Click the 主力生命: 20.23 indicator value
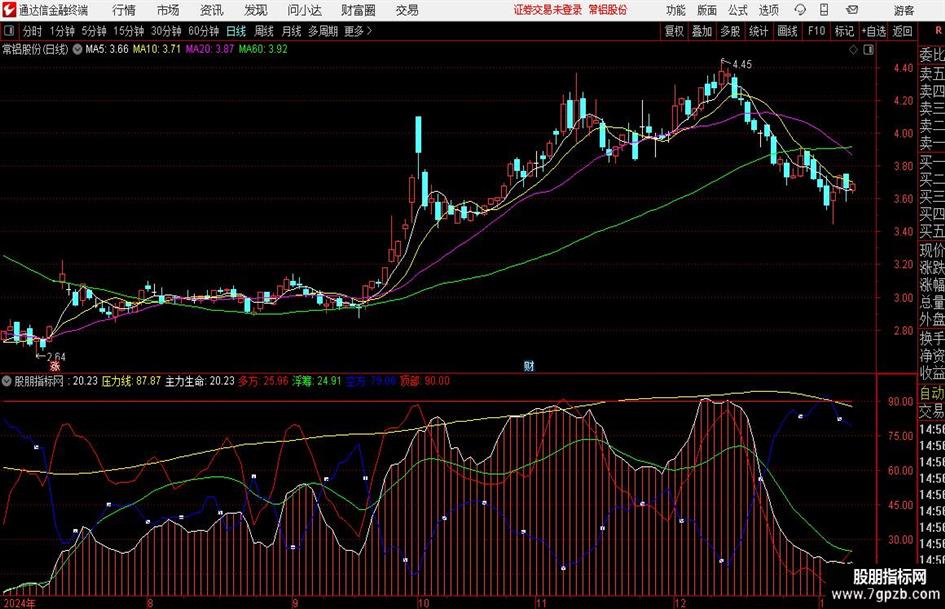This screenshot has width=945, height=609. (x=200, y=381)
